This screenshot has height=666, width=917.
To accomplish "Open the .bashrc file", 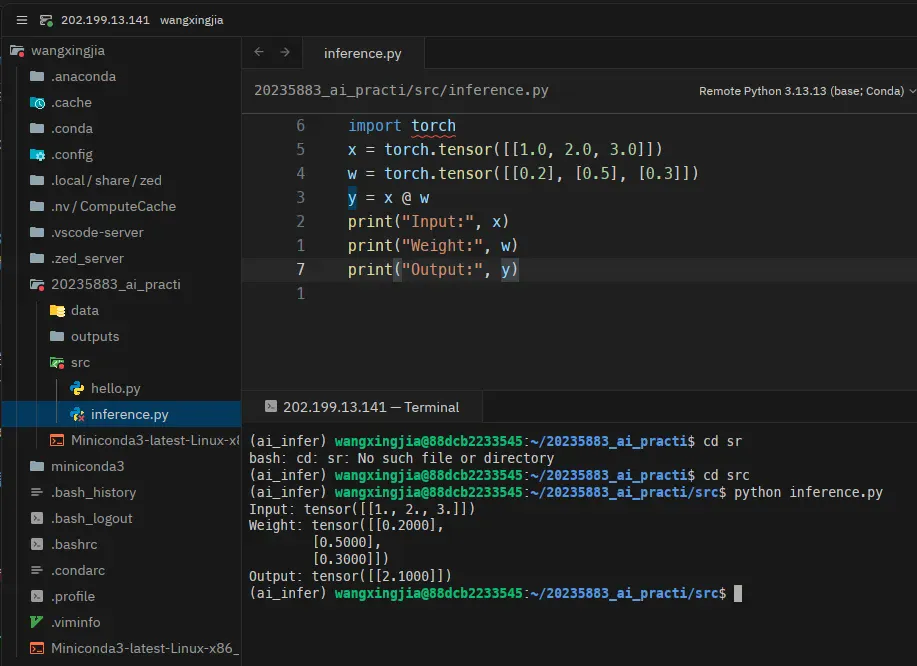I will click(x=121, y=544).
